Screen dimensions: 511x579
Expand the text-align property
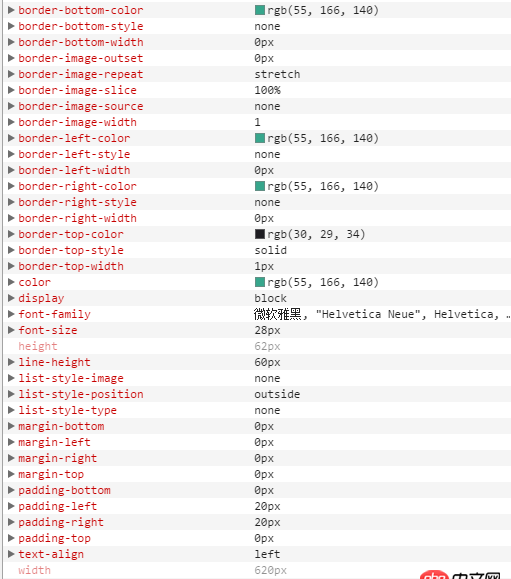coord(11,554)
